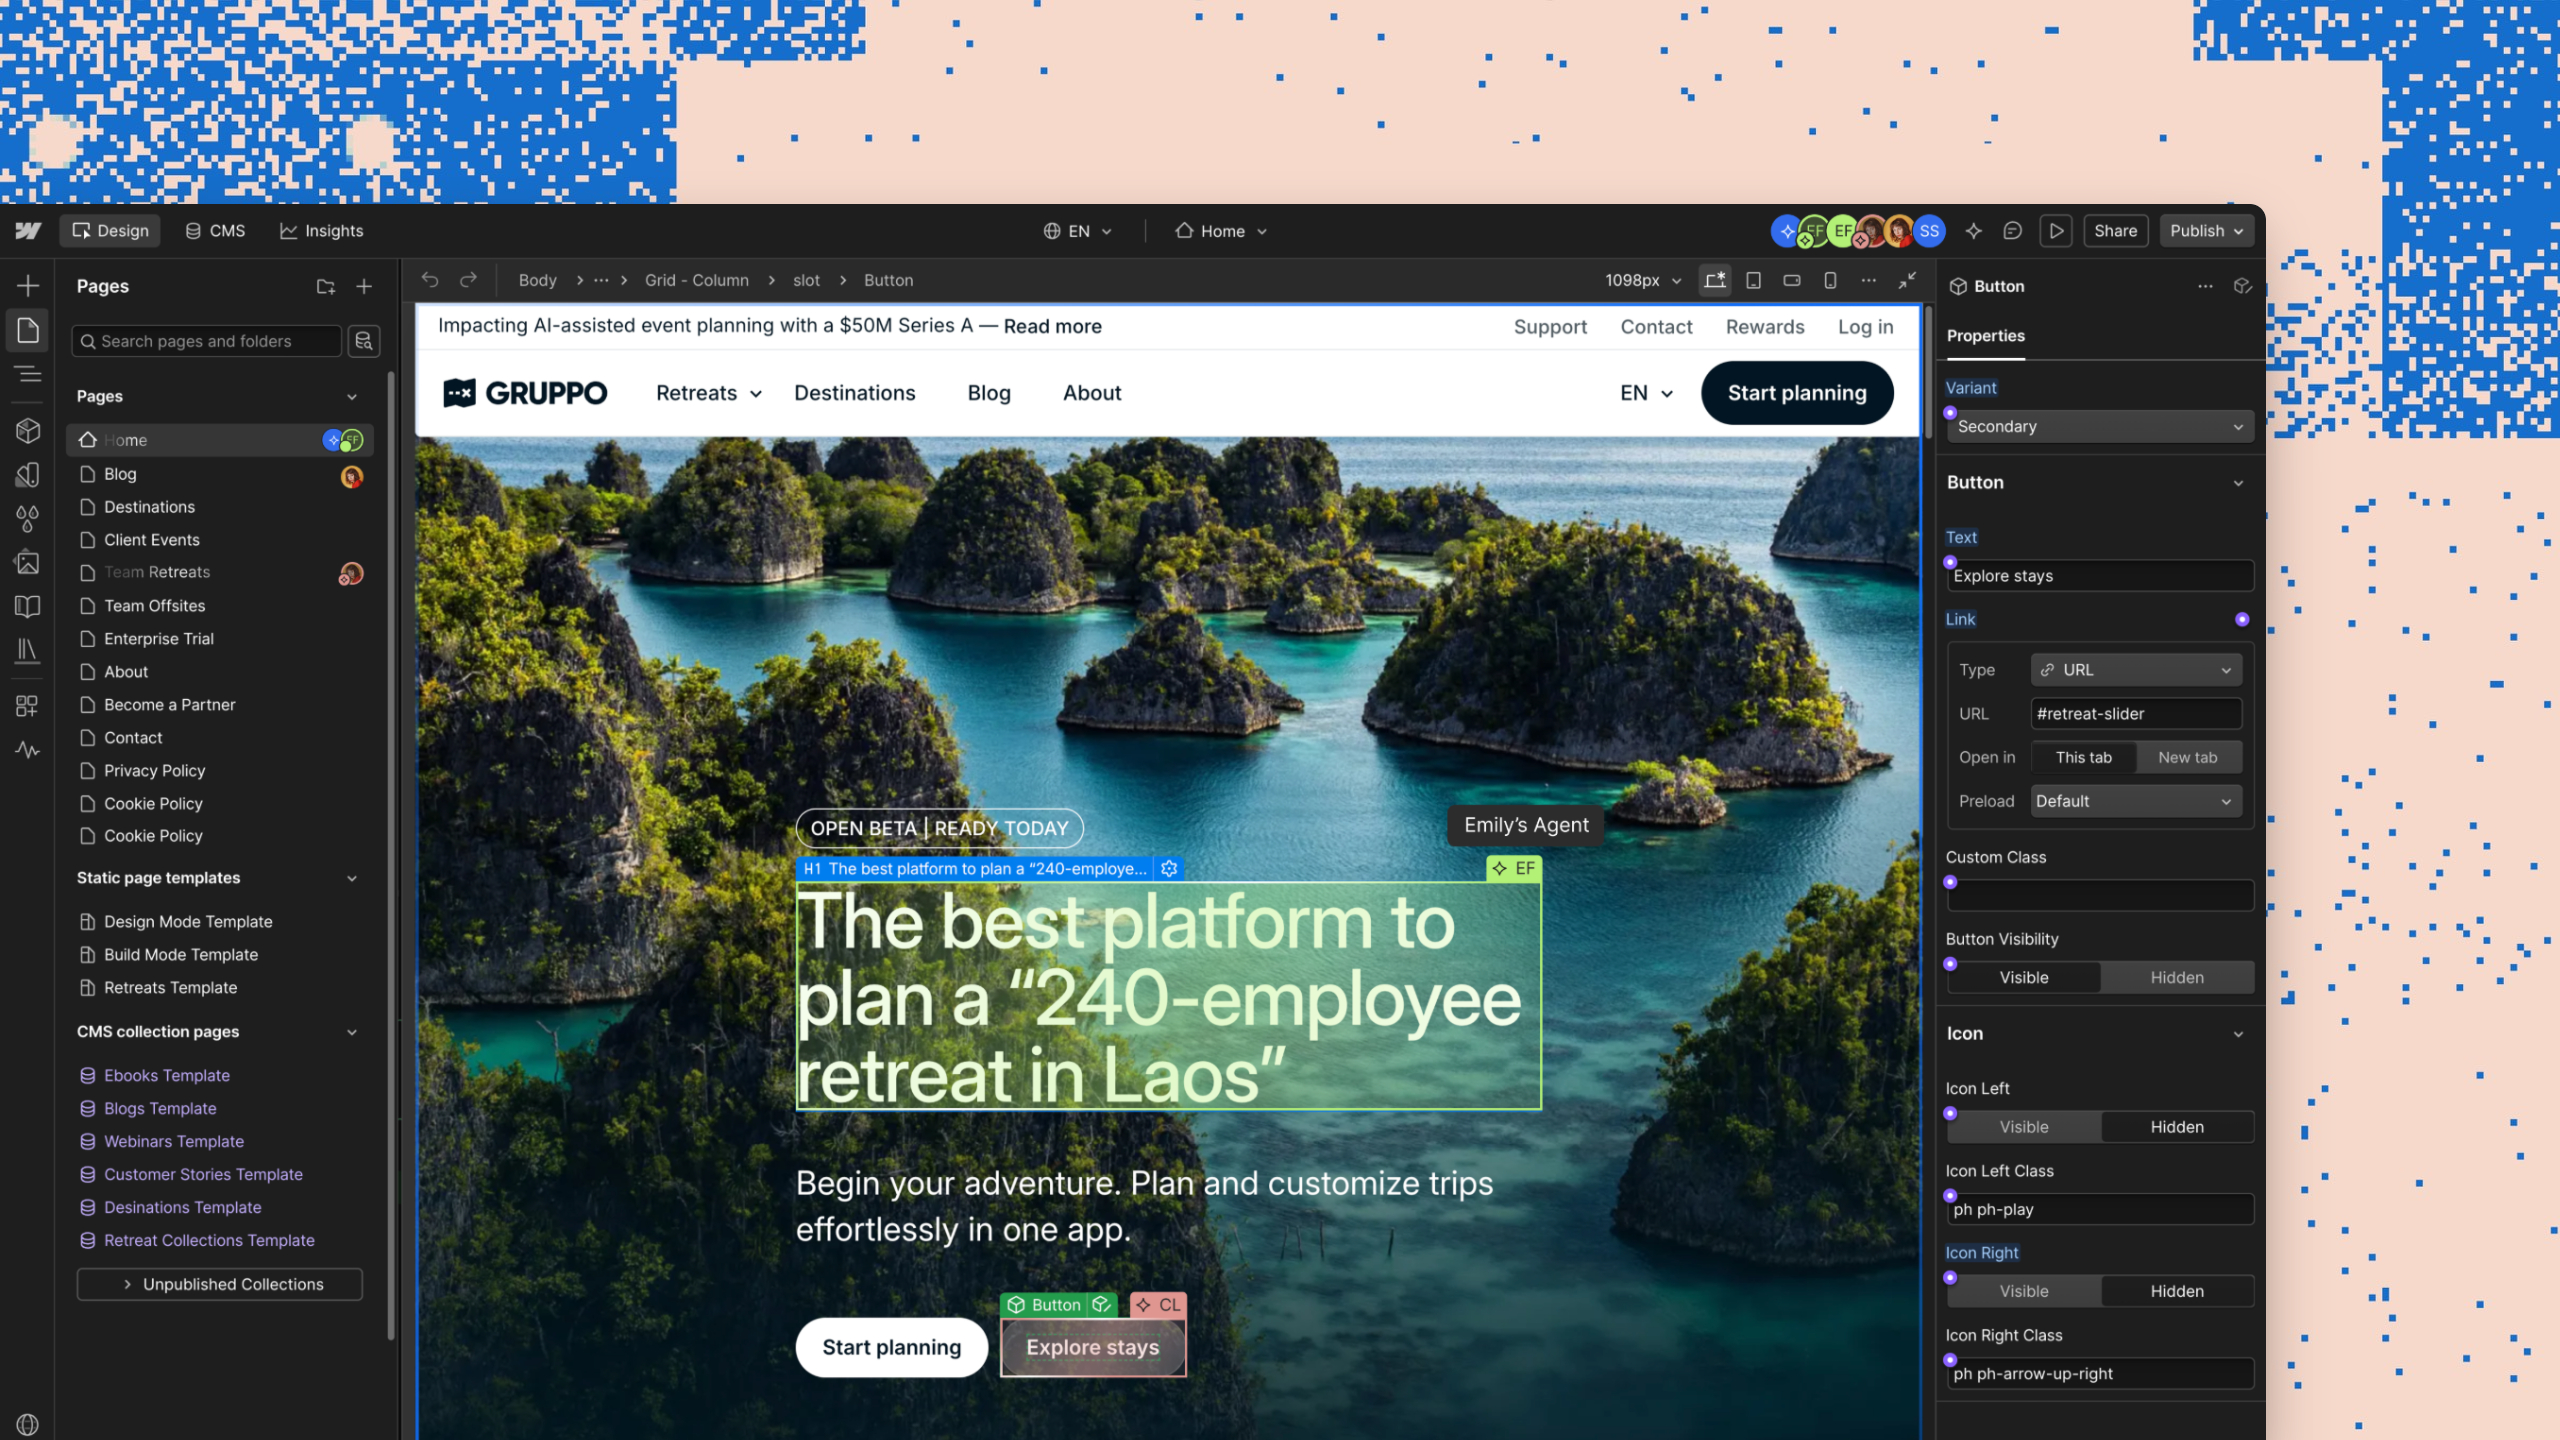
Task: Click the preview play button
Action: pyautogui.click(x=2056, y=231)
